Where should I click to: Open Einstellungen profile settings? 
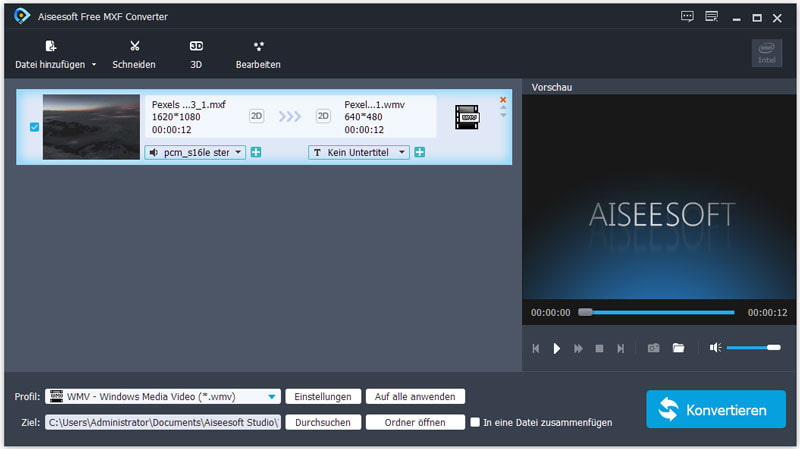click(323, 396)
